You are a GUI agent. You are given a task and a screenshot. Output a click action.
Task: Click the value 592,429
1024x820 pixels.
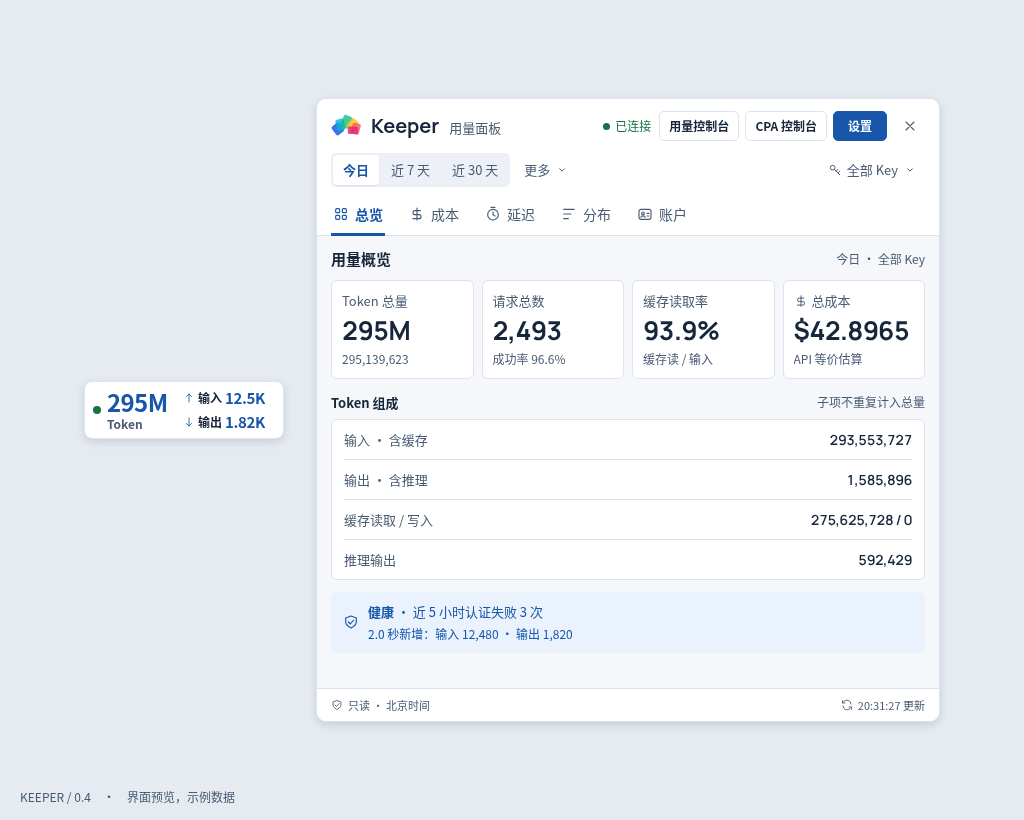point(885,560)
